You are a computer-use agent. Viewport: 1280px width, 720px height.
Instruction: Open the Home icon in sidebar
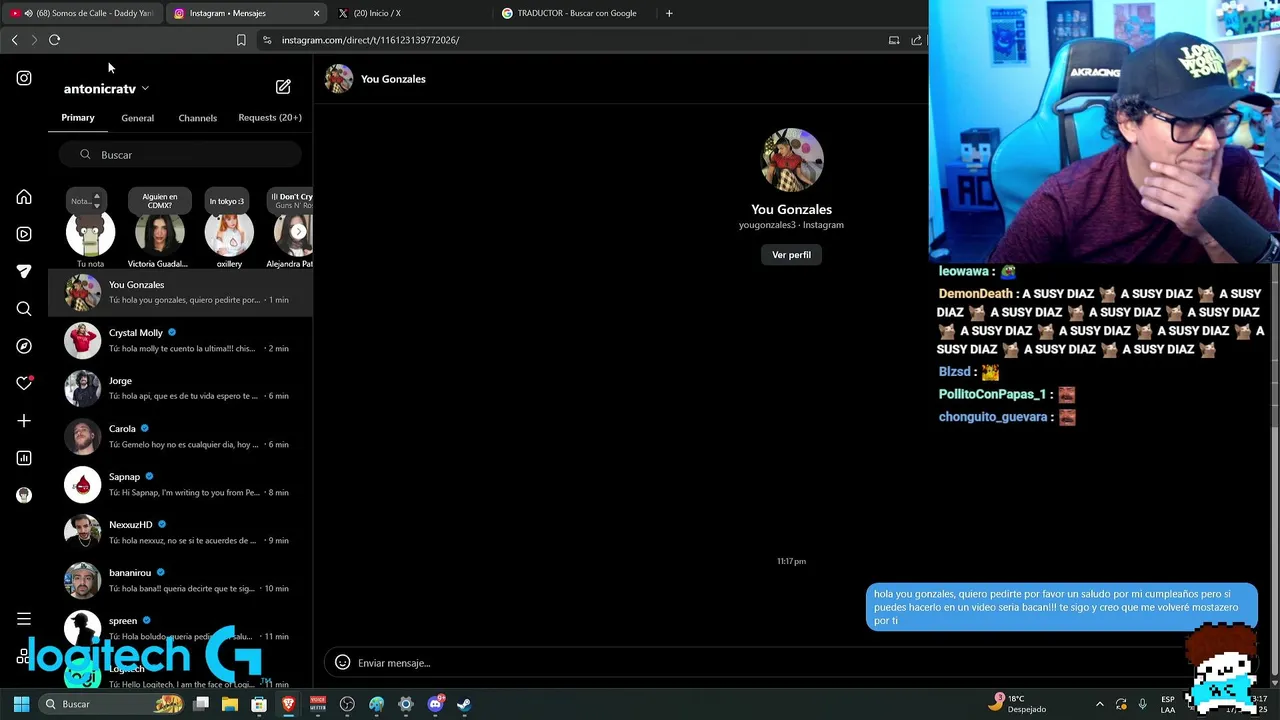pos(24,197)
